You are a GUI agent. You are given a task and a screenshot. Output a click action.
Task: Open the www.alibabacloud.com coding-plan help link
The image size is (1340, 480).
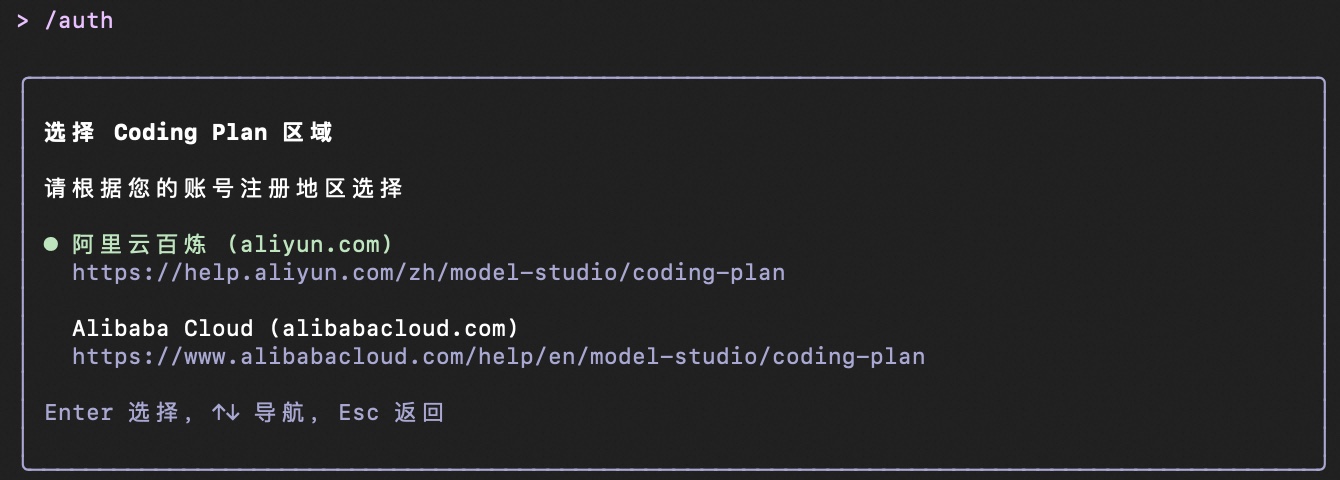pos(498,356)
